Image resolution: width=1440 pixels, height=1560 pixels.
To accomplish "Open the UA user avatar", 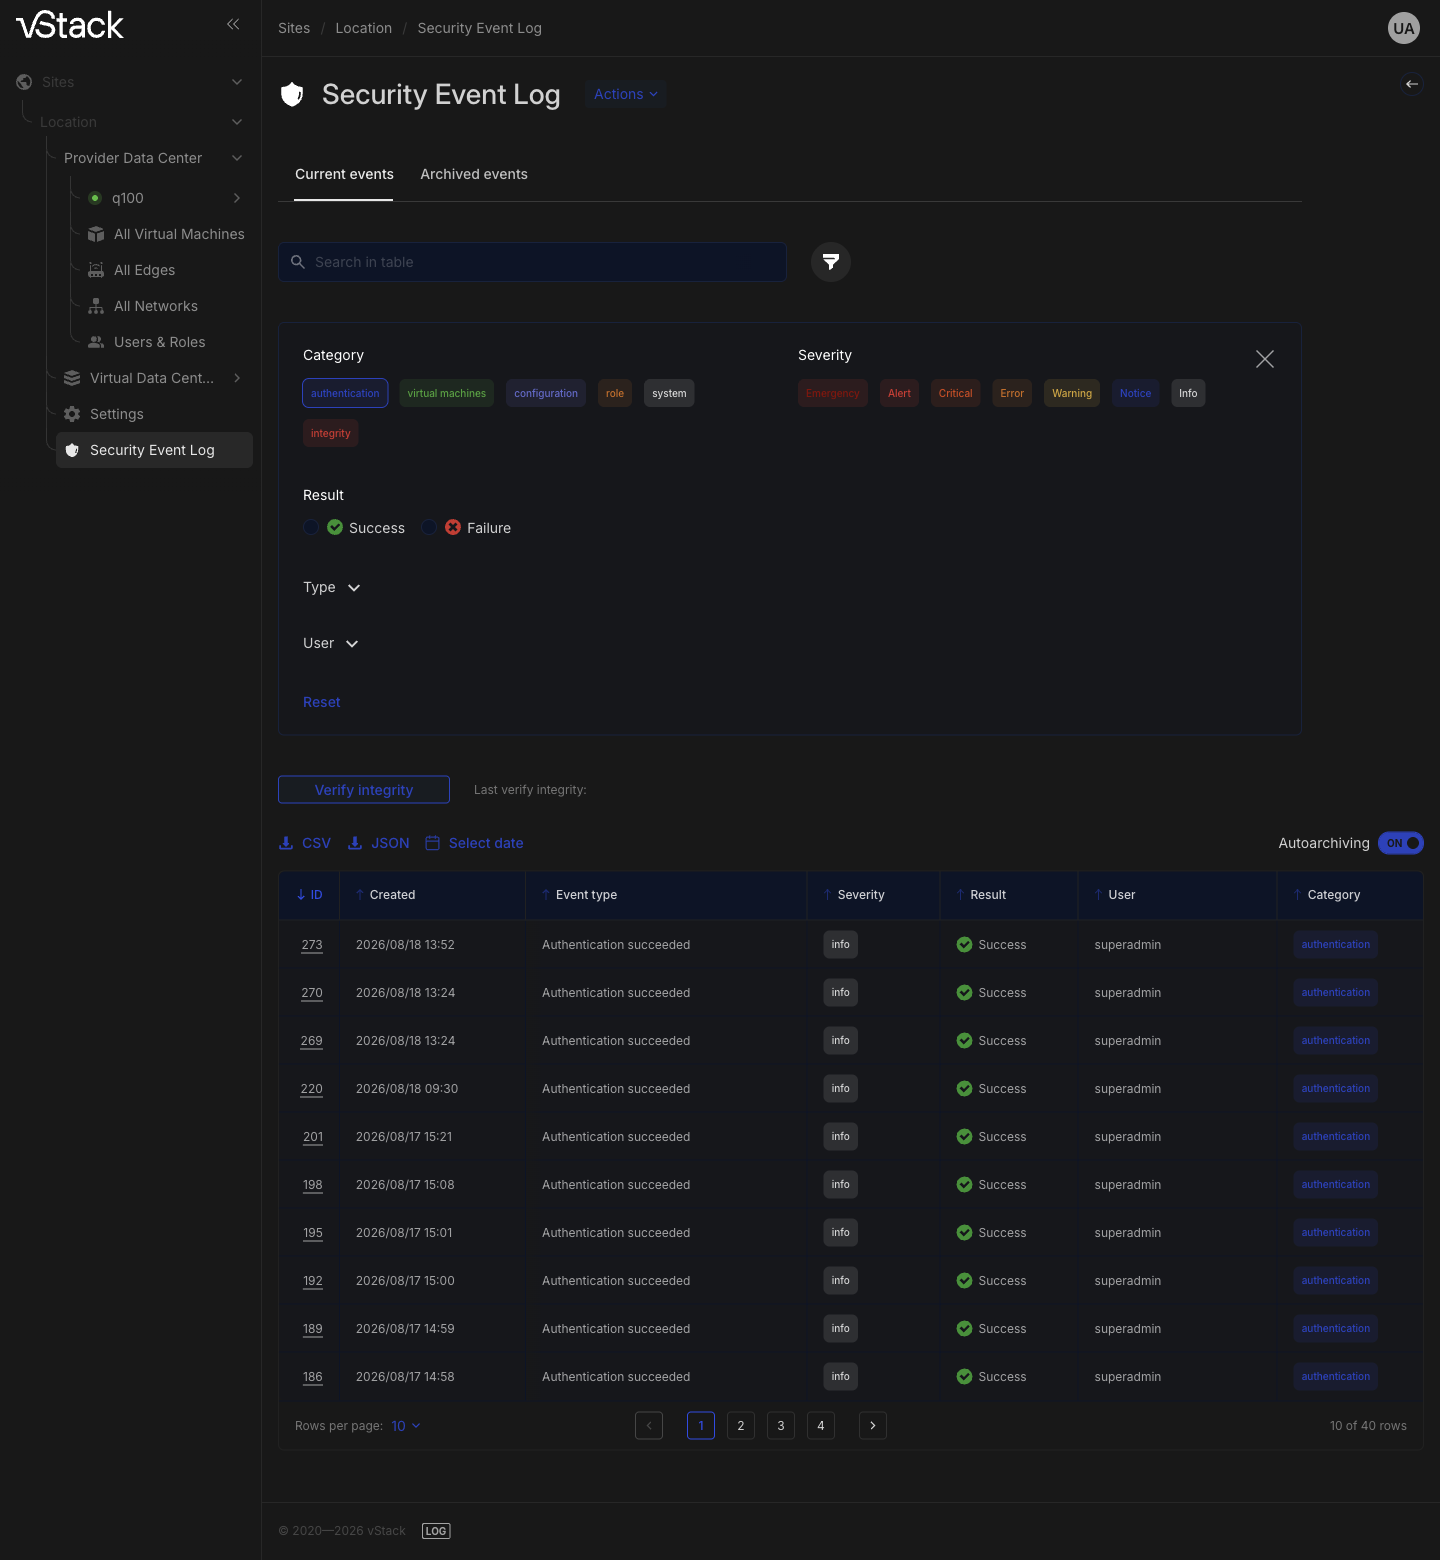I will 1404,28.
